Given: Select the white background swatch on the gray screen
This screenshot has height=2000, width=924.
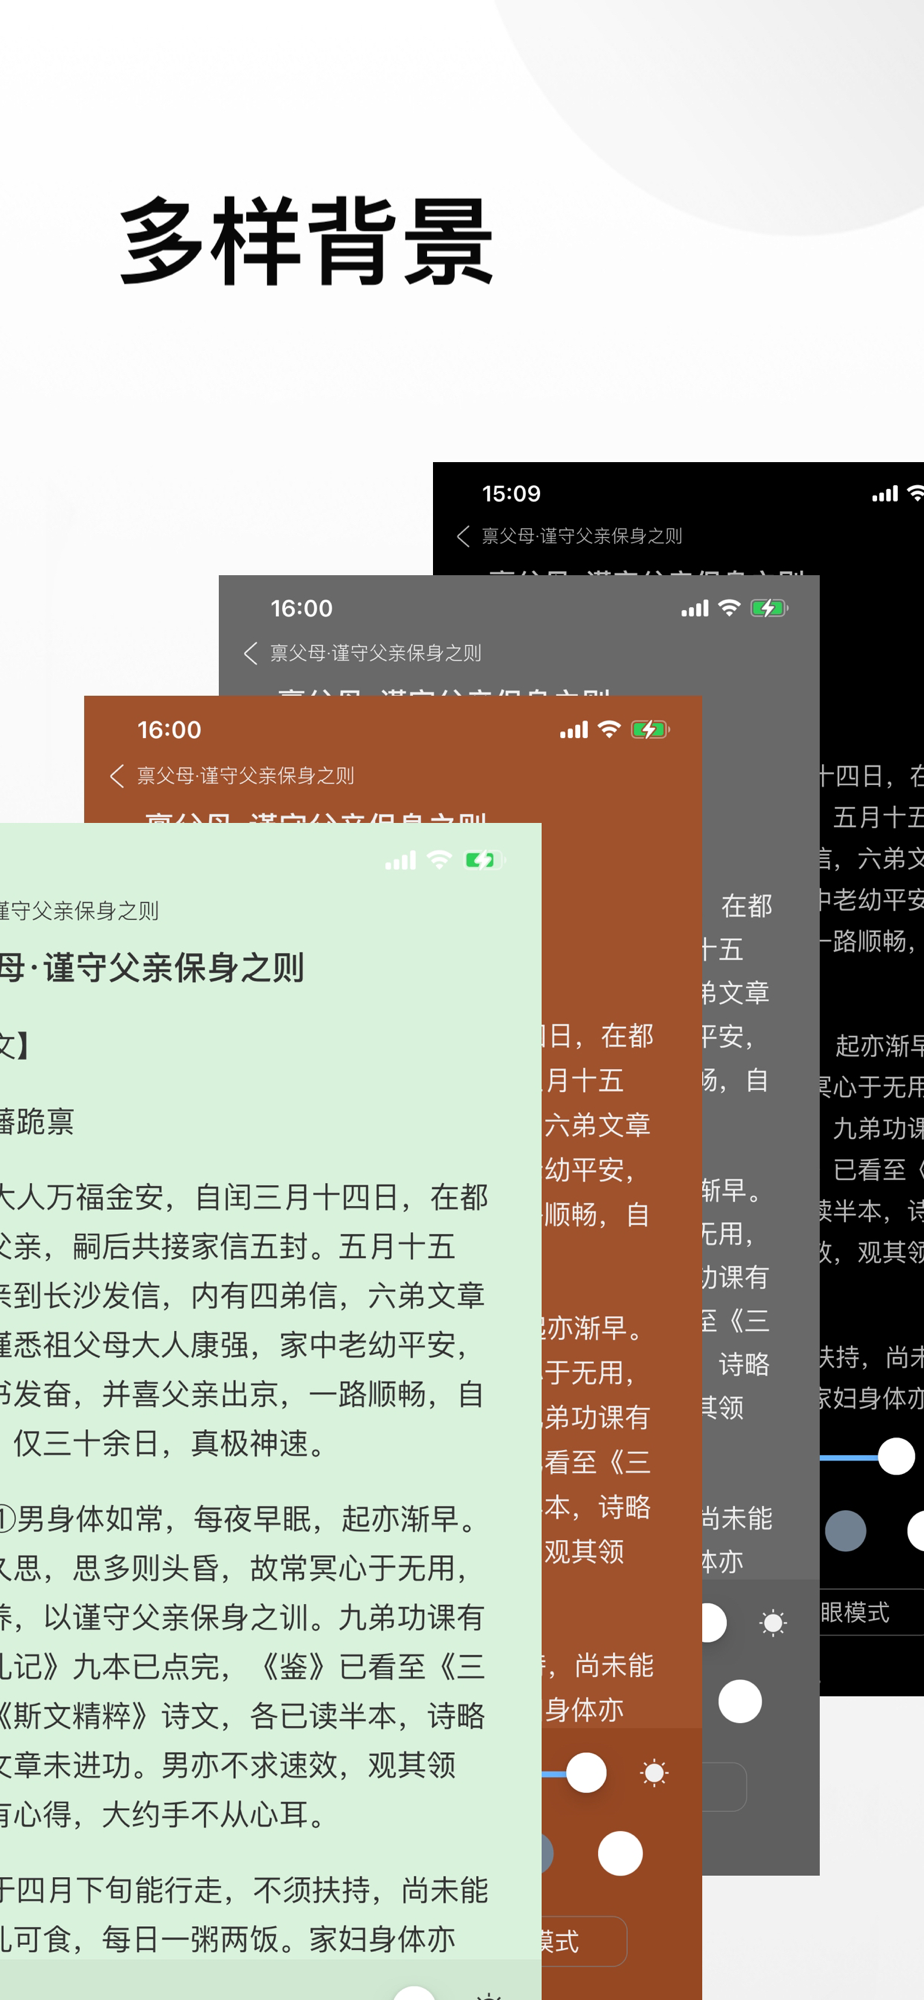Looking at the screenshot, I should [x=740, y=1701].
